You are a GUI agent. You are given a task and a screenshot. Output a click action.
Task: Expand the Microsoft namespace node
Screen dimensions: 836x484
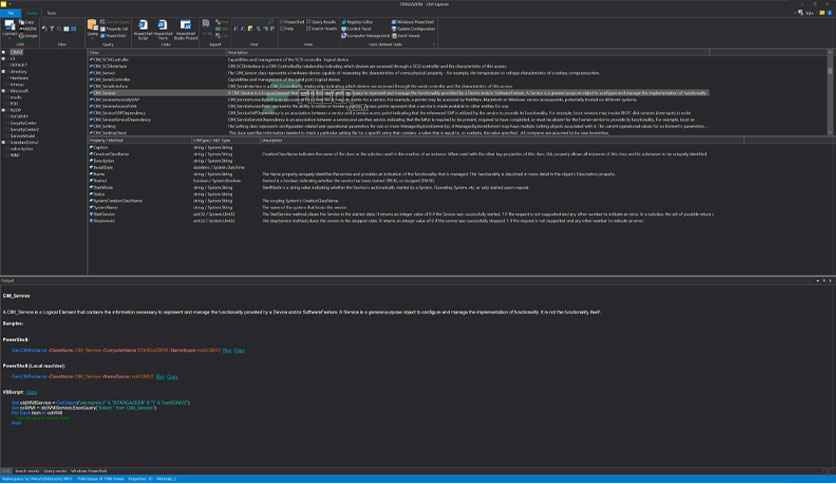tap(4, 91)
